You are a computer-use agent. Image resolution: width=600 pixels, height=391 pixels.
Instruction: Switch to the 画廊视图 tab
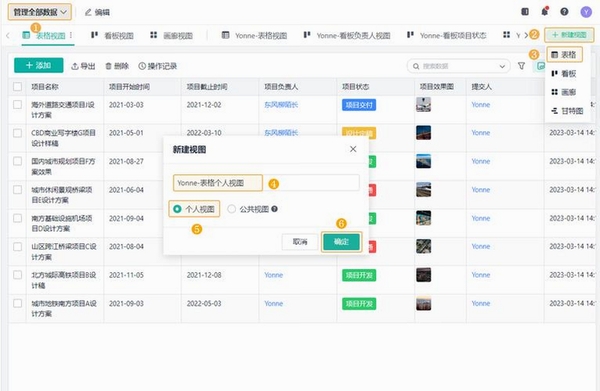[x=171, y=36]
